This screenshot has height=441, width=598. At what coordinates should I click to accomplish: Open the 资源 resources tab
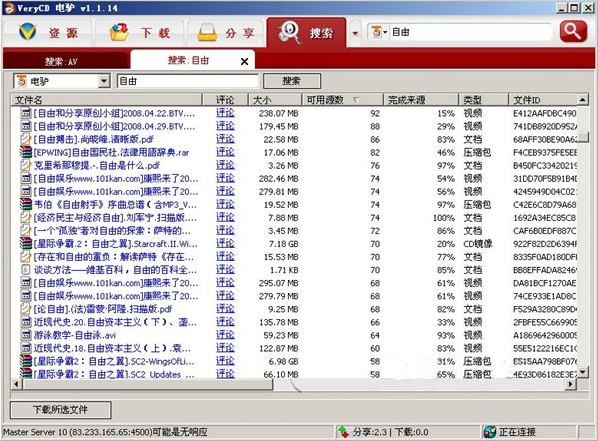coord(48,33)
